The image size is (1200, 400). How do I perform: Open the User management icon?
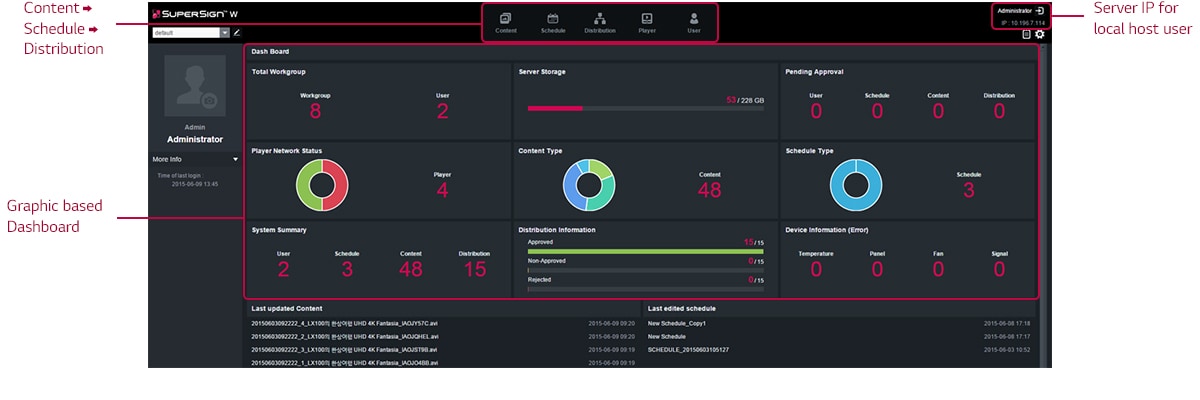(x=694, y=19)
